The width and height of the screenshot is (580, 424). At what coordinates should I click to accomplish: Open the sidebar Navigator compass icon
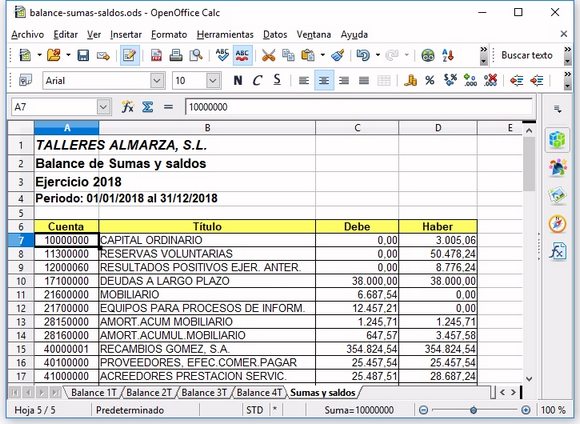pos(557,224)
